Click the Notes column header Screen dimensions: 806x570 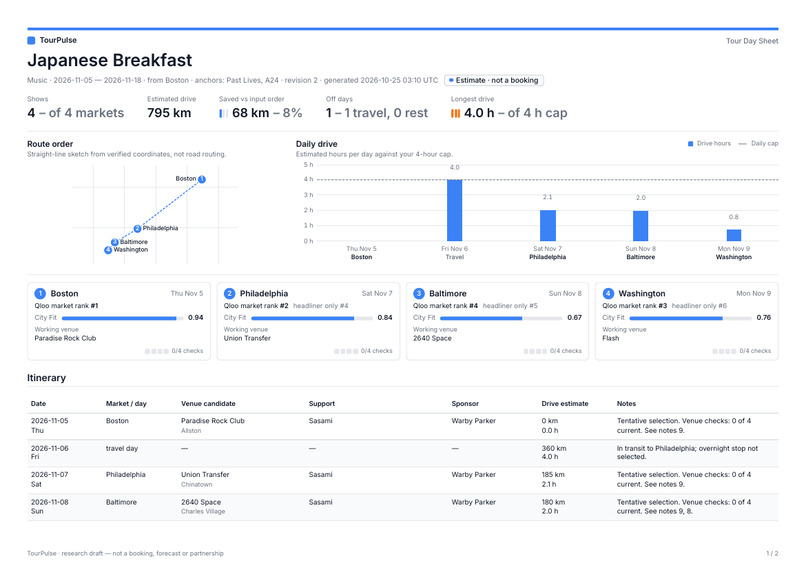pyautogui.click(x=626, y=403)
